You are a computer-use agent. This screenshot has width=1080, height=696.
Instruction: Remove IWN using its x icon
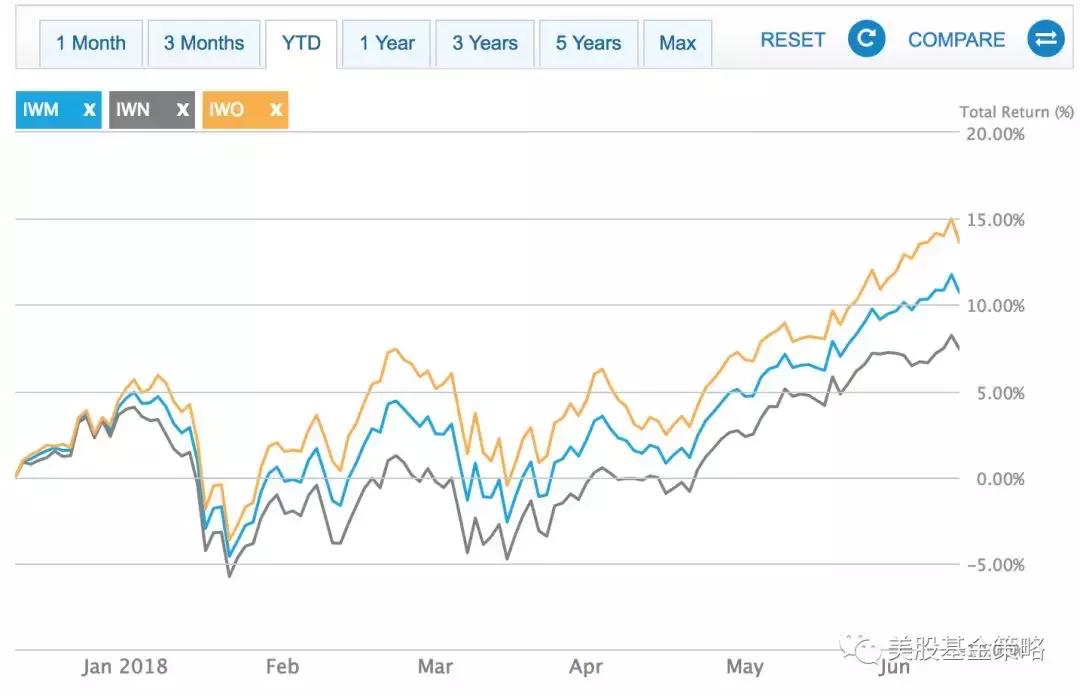point(181,110)
